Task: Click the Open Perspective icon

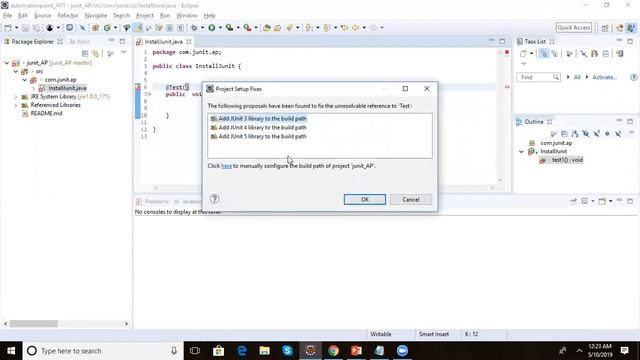Action: (x=605, y=28)
